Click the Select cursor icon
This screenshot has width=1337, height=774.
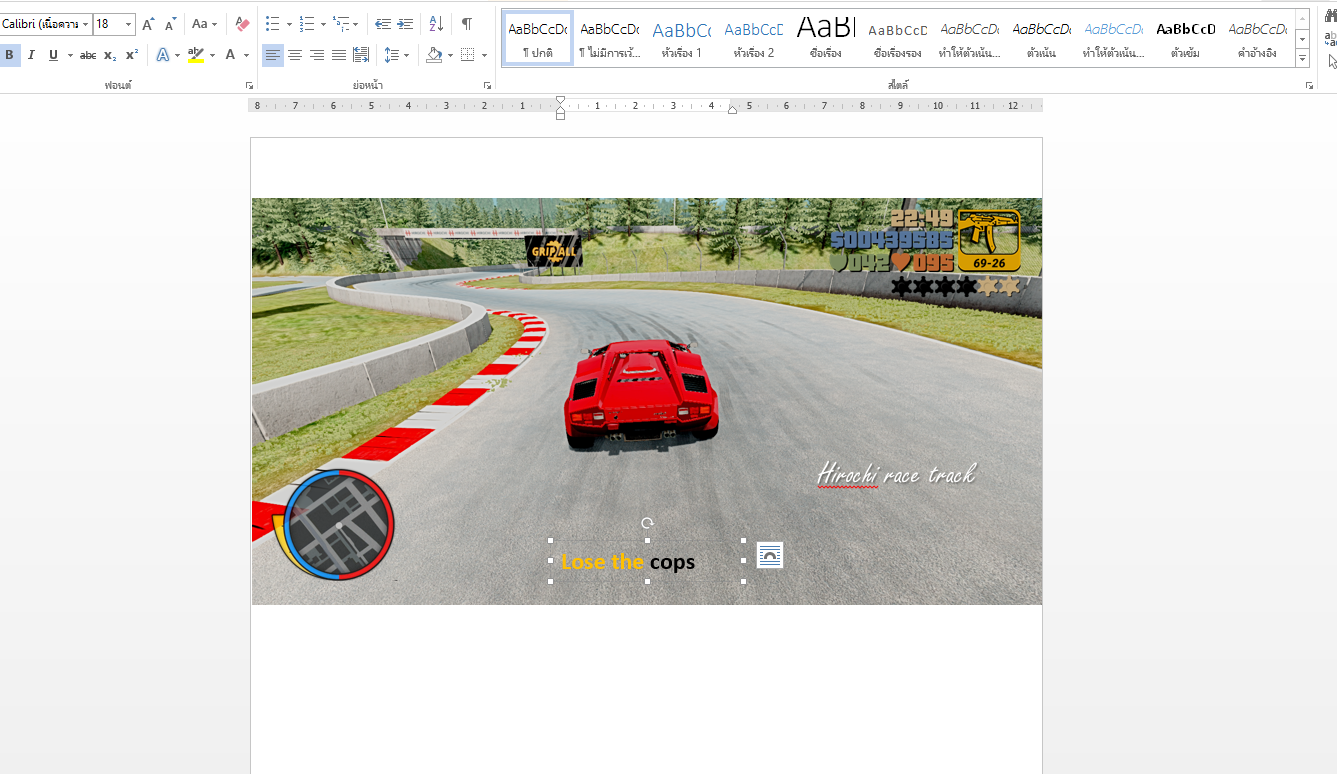[1332, 61]
